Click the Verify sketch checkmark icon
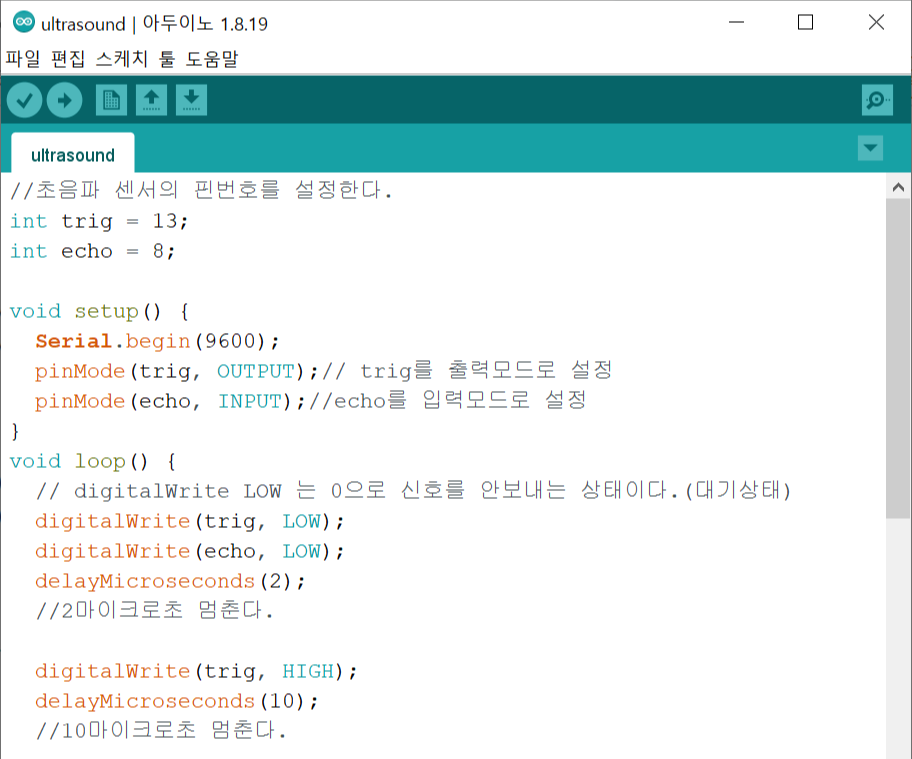Viewport: 912px width, 759px height. 24,101
